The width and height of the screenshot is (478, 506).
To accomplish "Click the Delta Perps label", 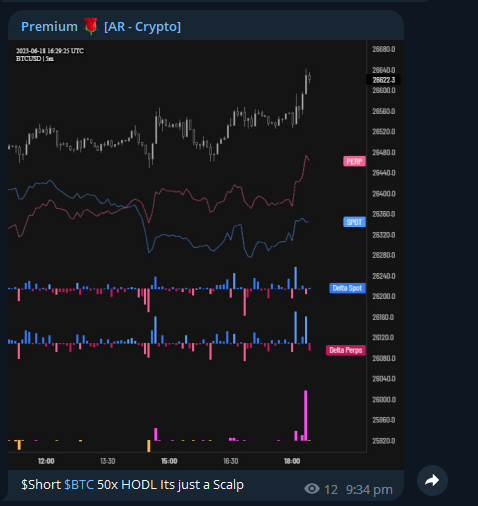I will [x=346, y=350].
